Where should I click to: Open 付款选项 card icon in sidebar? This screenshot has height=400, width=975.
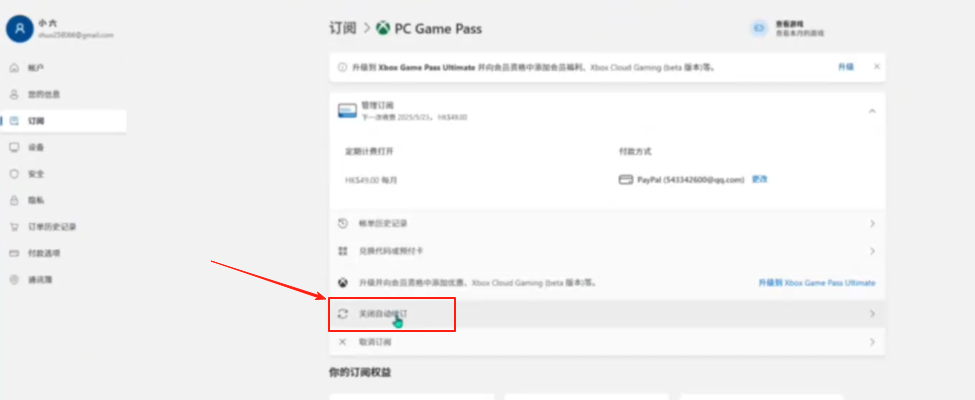coord(14,253)
